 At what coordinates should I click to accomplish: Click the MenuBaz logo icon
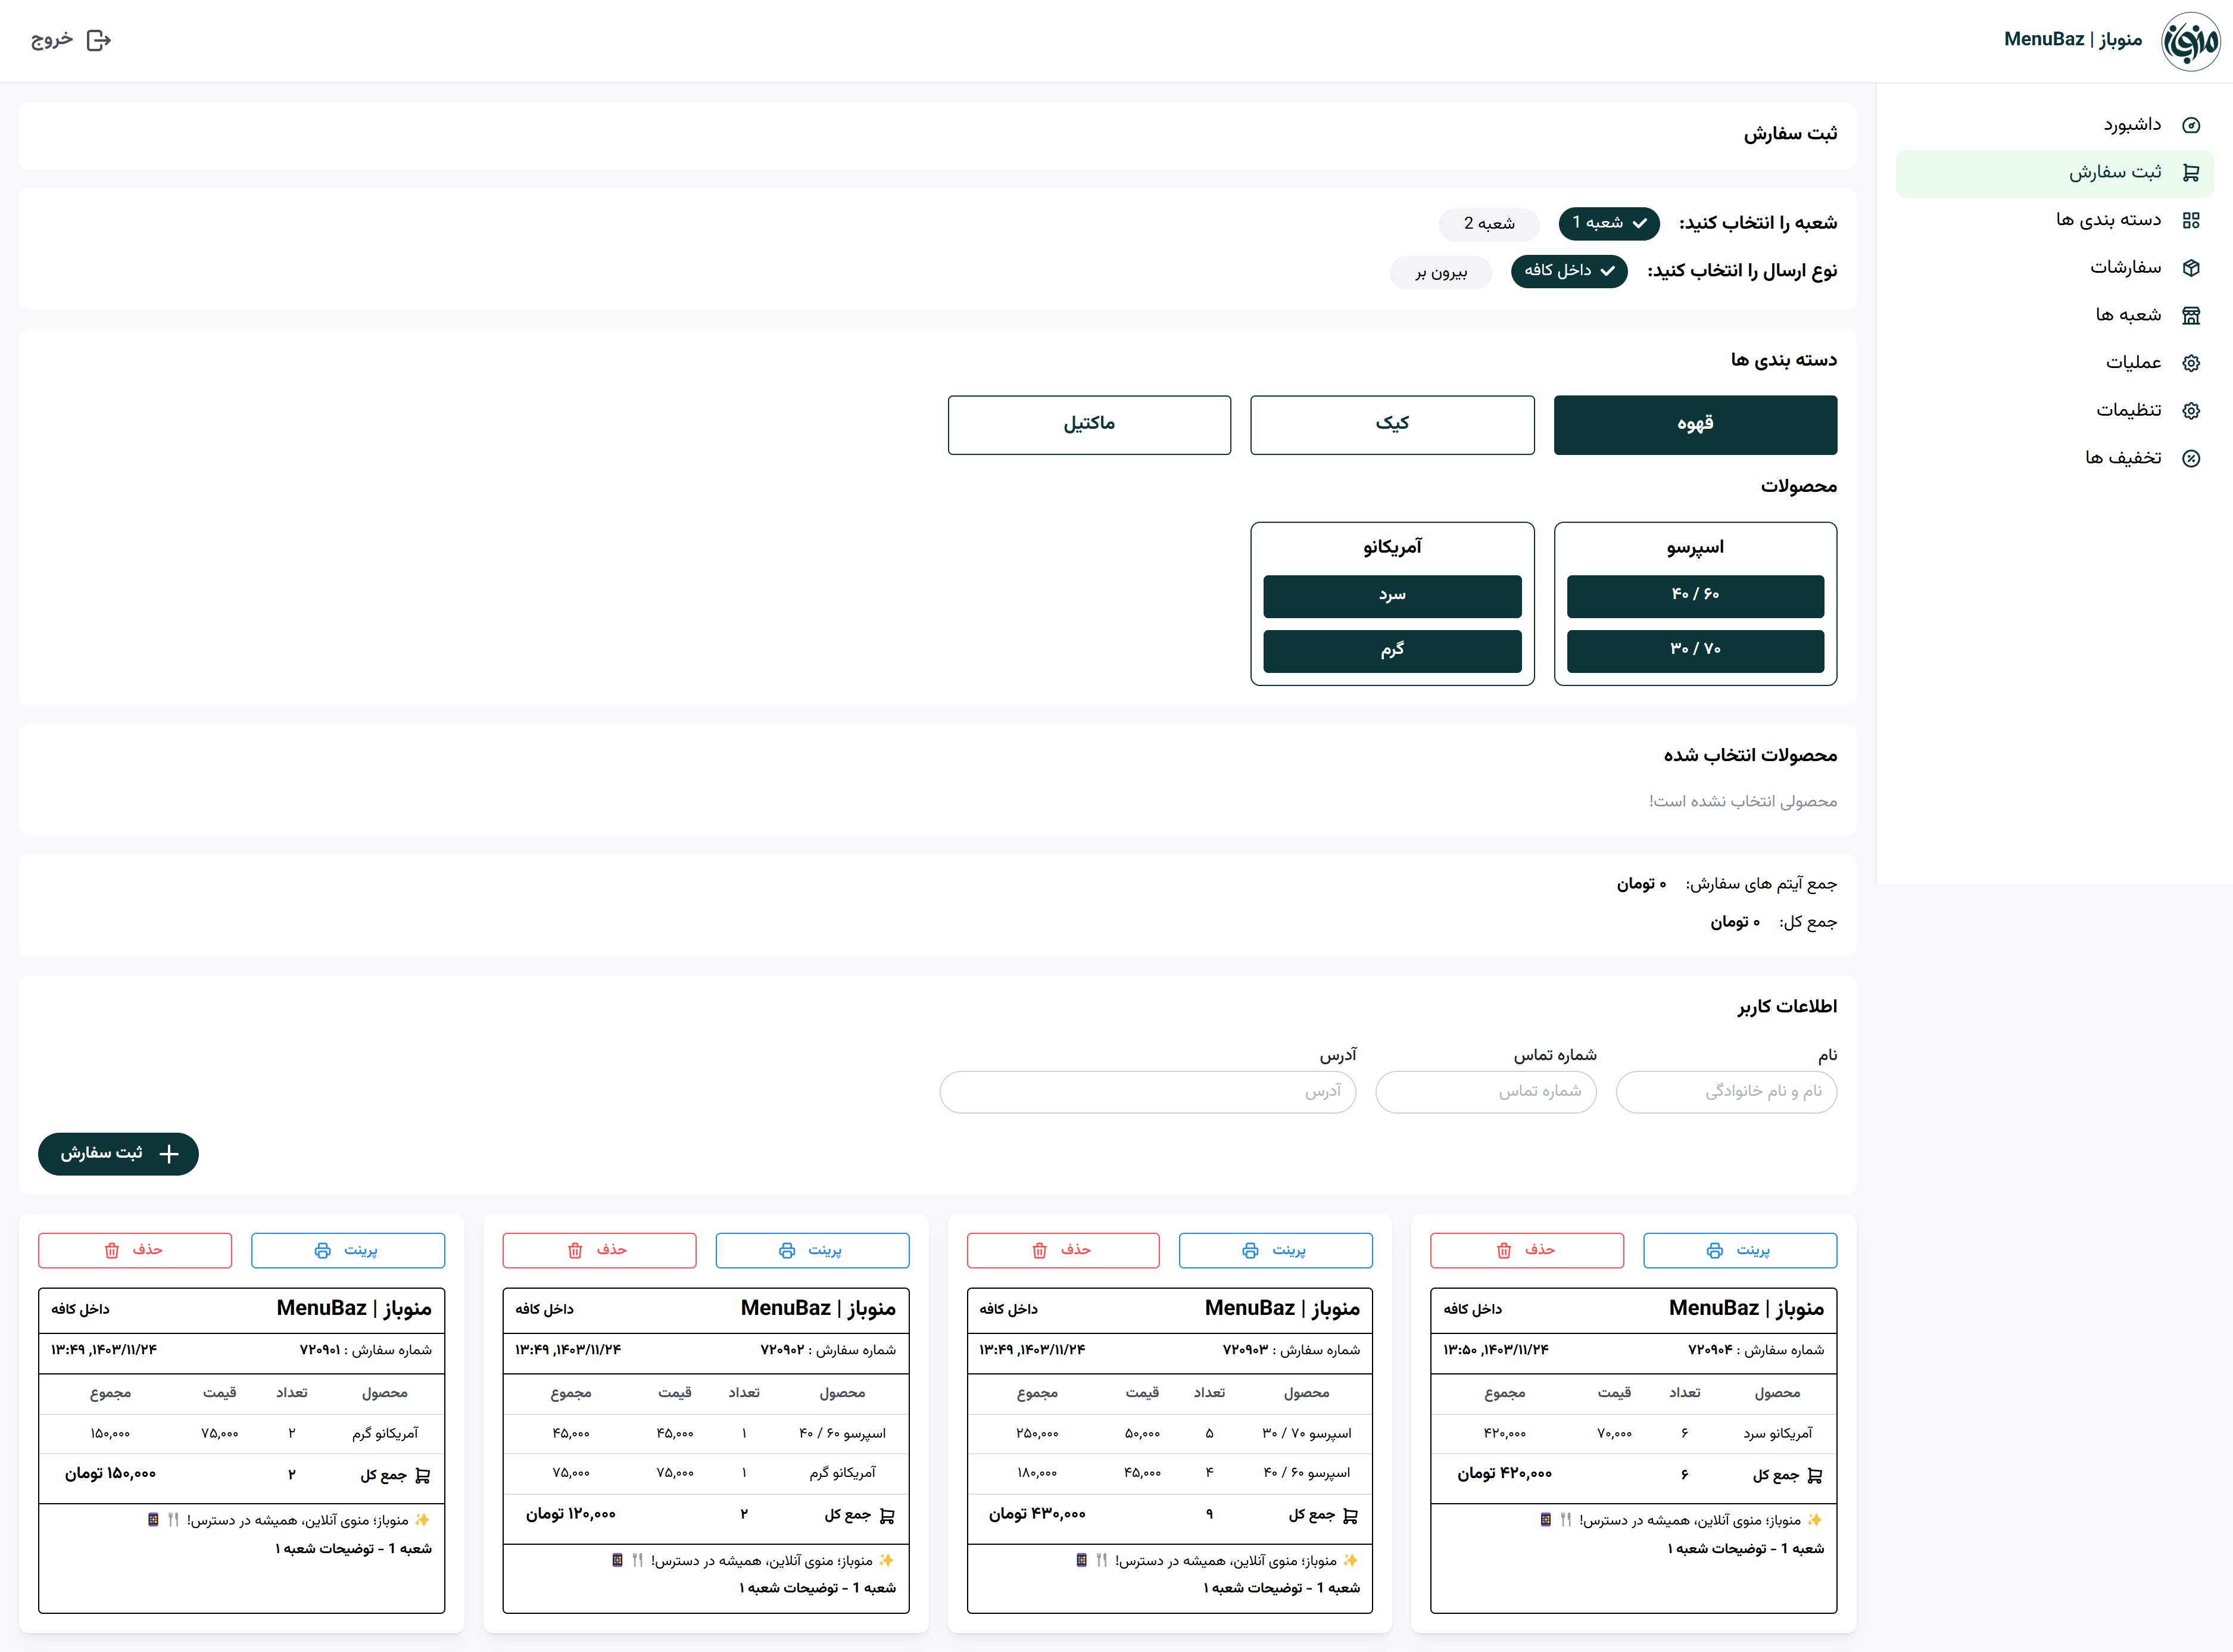pos(2190,41)
